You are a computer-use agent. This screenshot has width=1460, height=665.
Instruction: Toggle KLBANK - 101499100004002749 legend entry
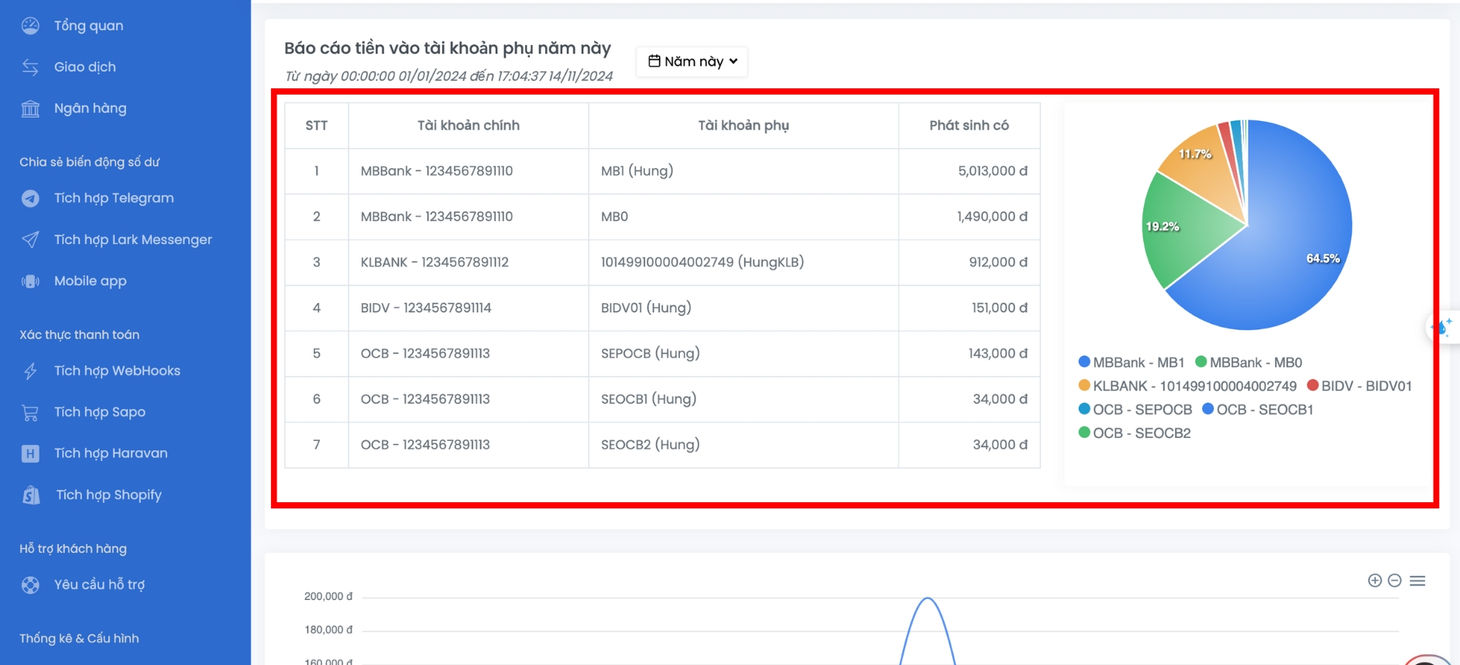pyautogui.click(x=1187, y=386)
